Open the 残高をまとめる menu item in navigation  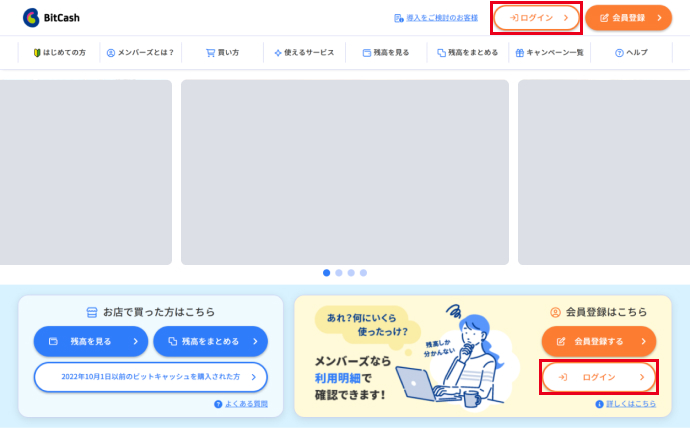click(468, 52)
